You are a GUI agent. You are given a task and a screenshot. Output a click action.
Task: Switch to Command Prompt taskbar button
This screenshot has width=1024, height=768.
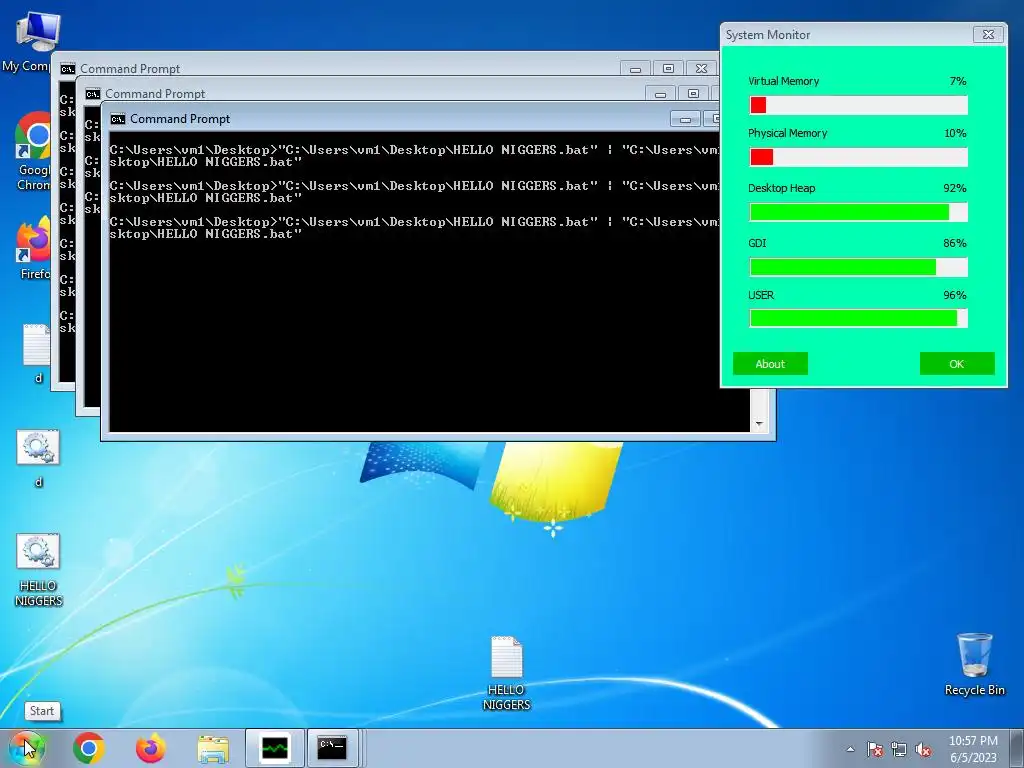[332, 748]
